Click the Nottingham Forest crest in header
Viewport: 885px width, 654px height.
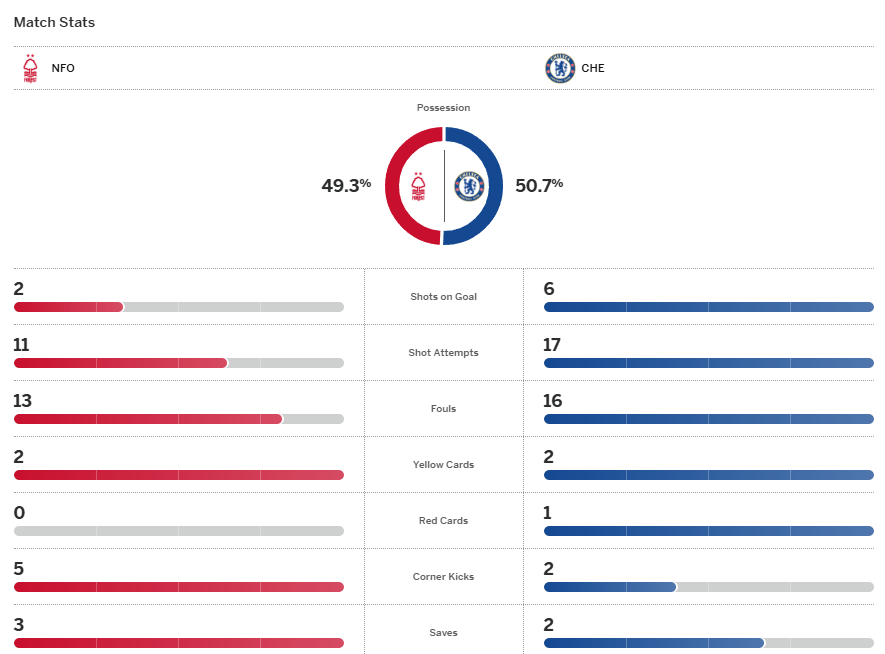30,68
